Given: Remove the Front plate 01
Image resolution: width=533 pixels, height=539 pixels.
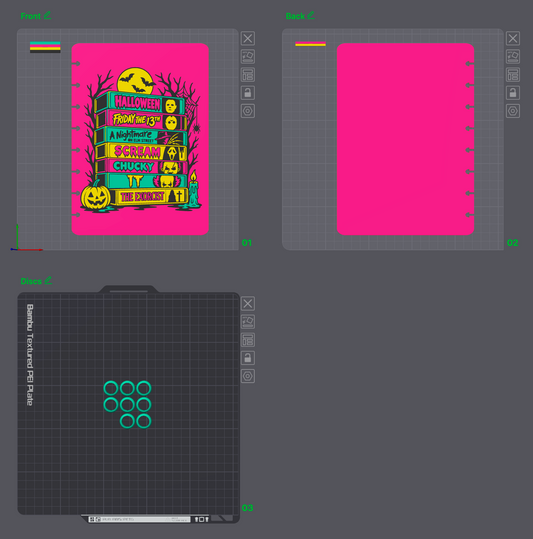Looking at the screenshot, I should tap(247, 38).
